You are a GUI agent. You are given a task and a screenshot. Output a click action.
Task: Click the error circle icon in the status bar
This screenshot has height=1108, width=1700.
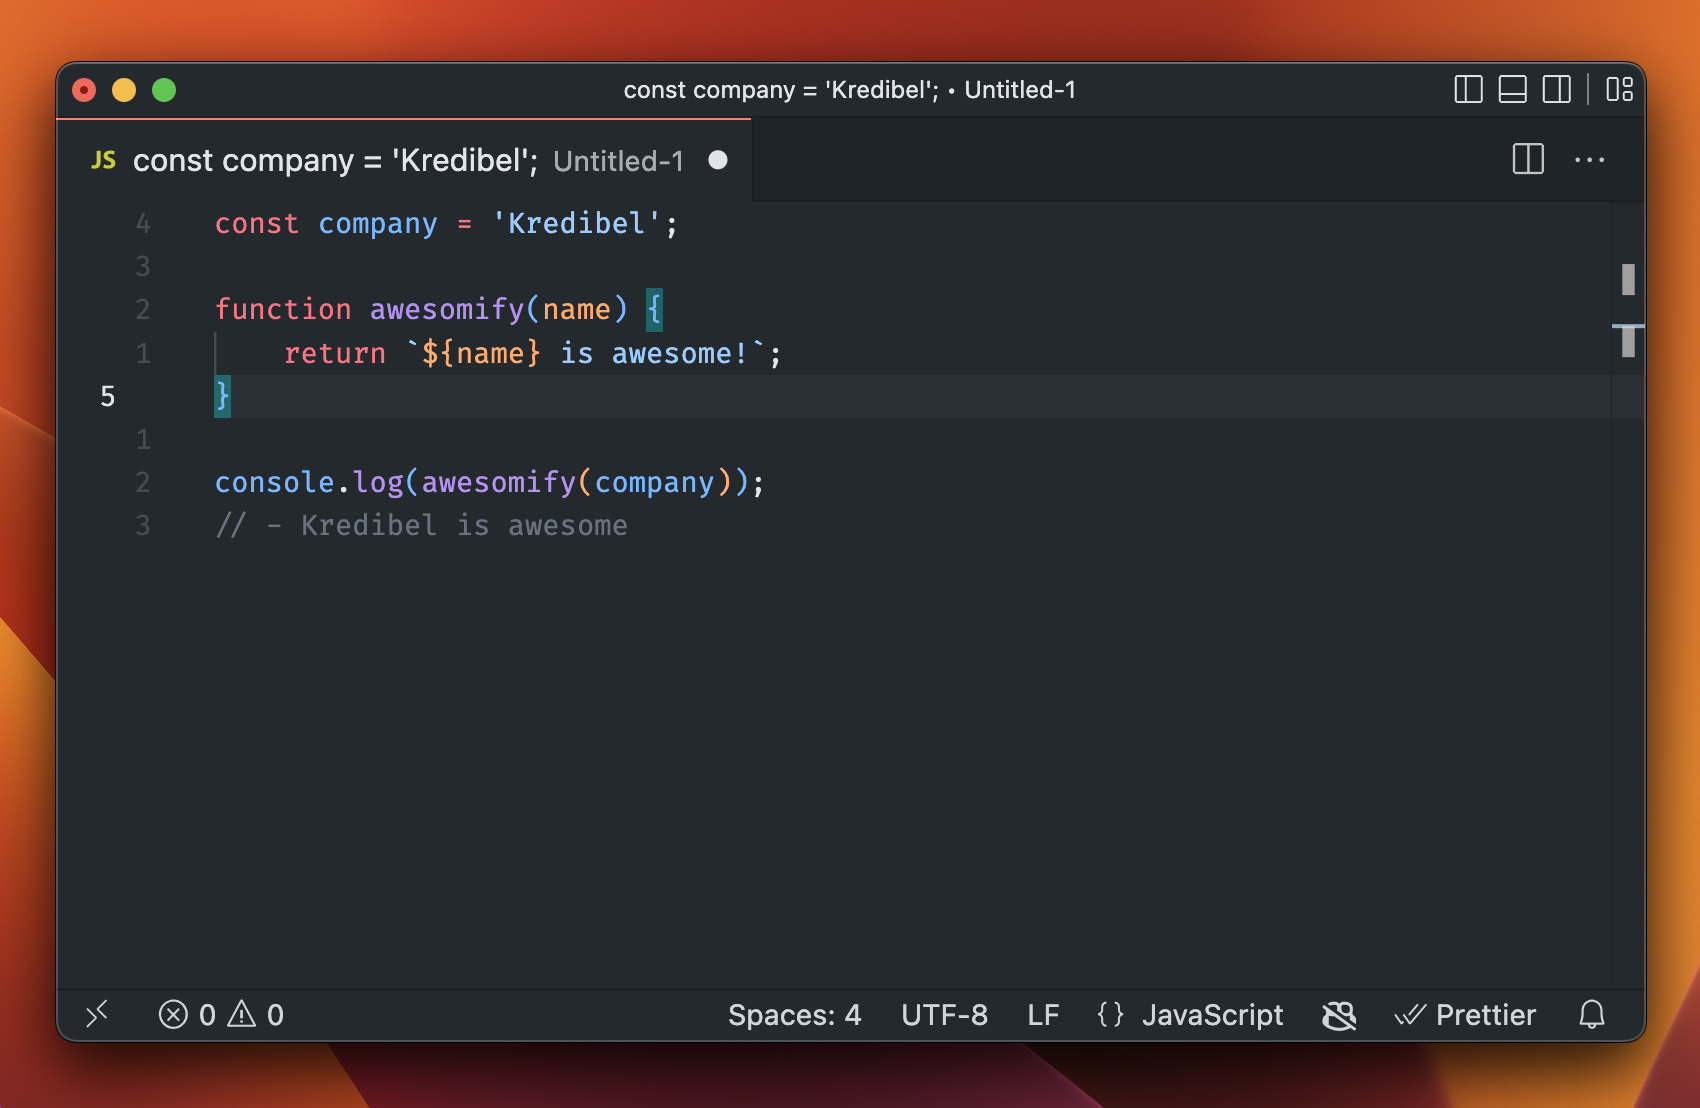tap(175, 1014)
